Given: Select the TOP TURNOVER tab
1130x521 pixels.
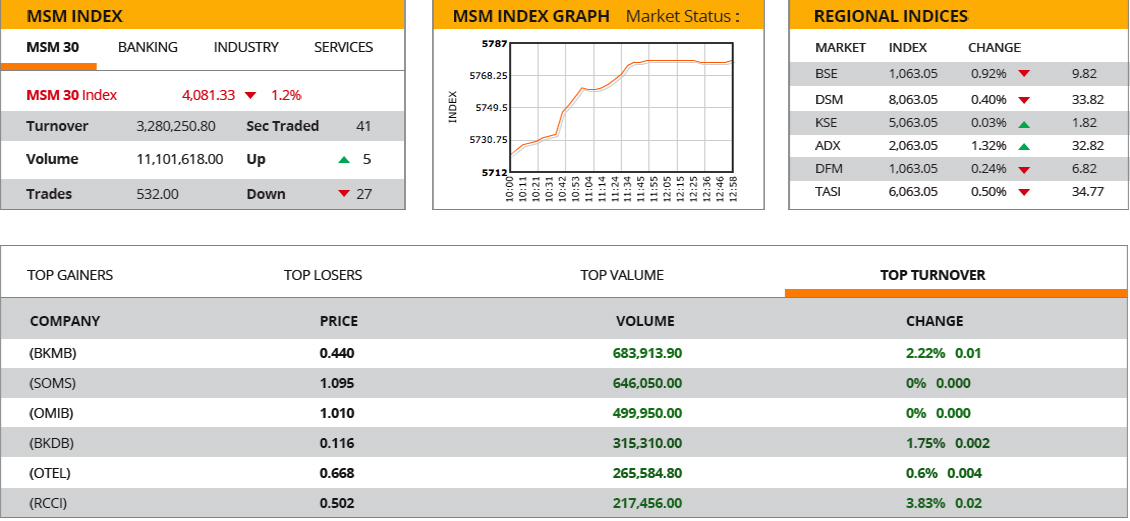Looking at the screenshot, I should (x=933, y=275).
